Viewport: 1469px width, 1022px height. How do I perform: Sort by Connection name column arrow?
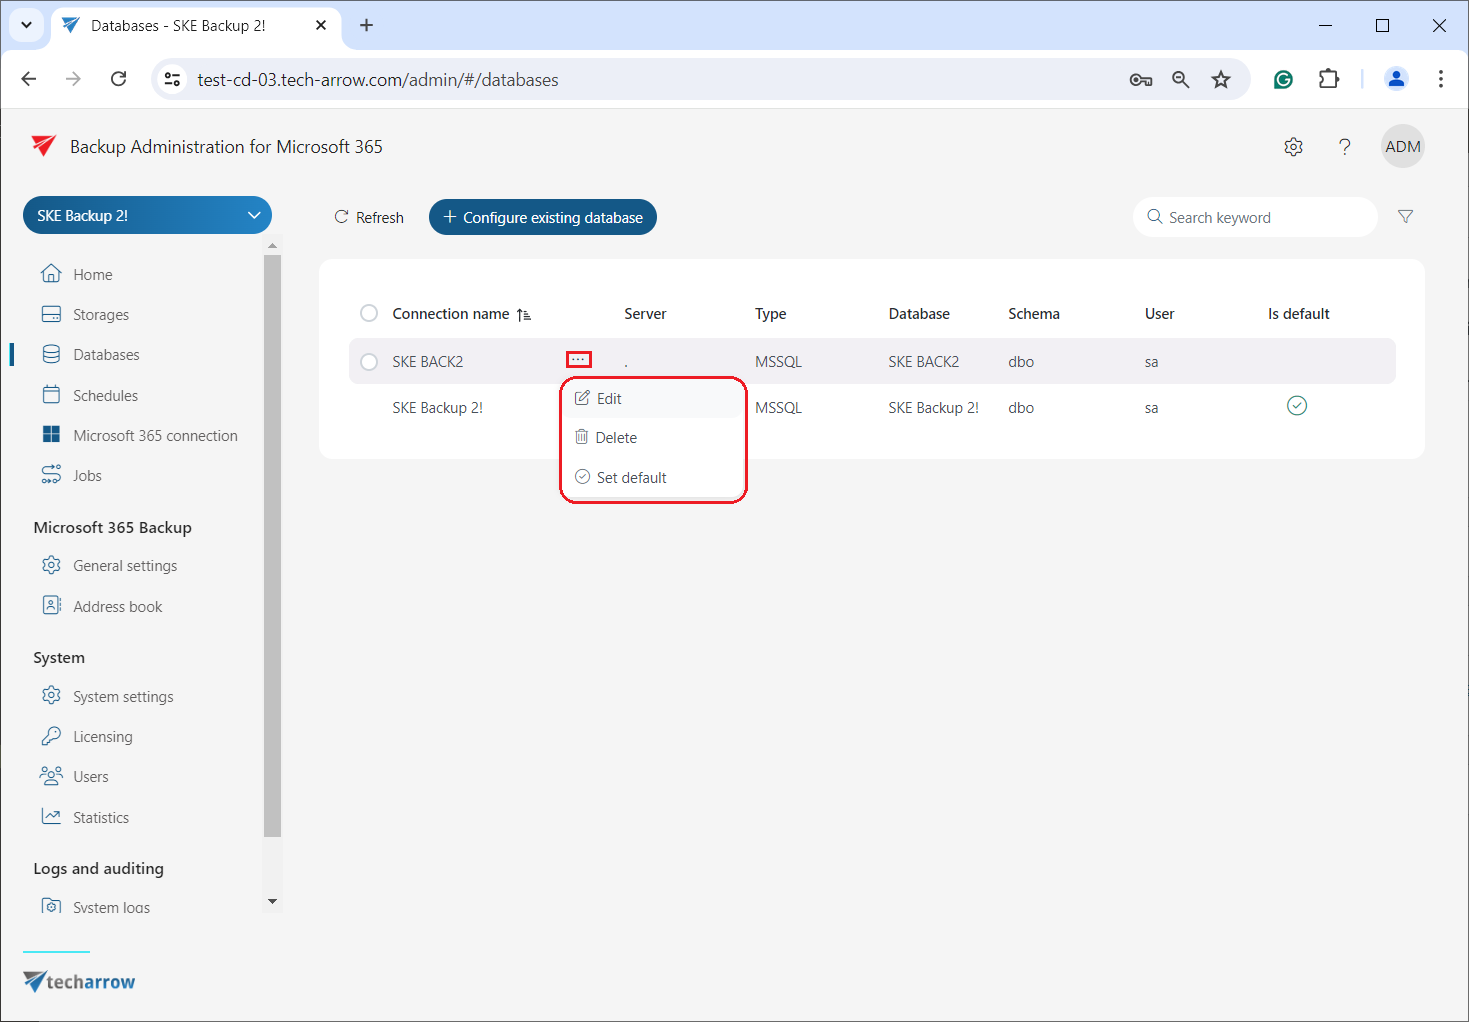[x=523, y=315]
